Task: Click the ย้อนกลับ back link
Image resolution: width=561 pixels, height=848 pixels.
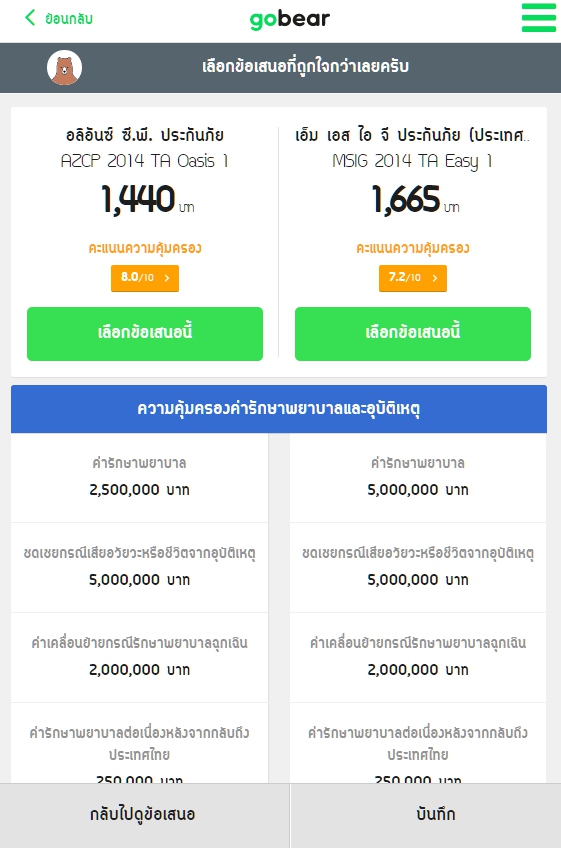Action: [x=59, y=18]
